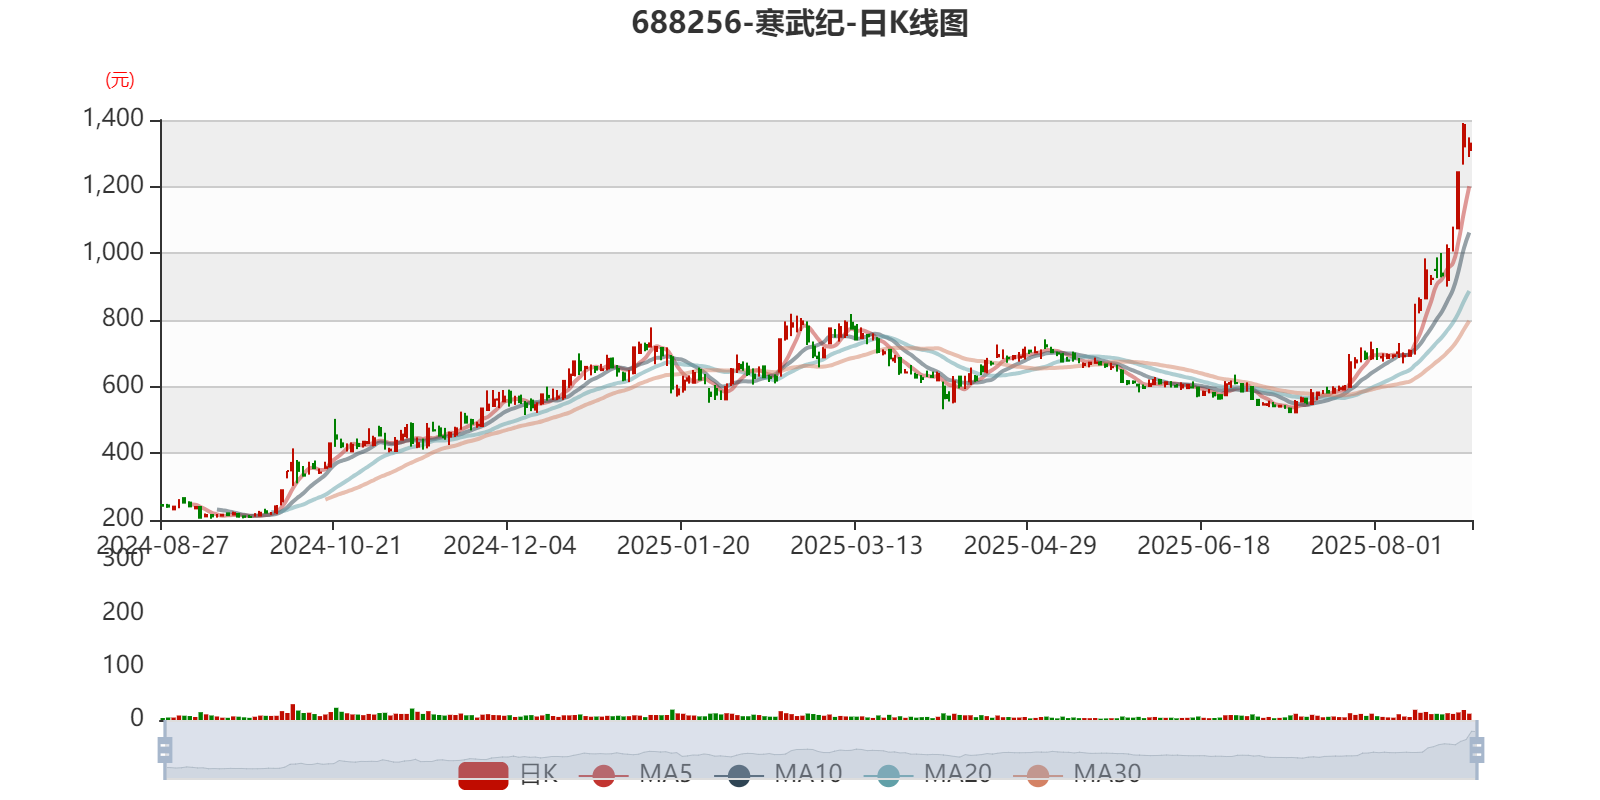Click the left data zoom slider handle

165,749
